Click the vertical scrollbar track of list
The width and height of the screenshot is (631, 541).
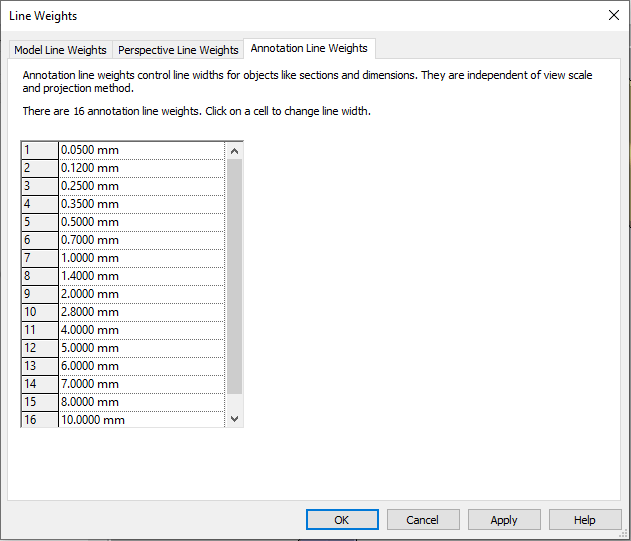(235, 280)
